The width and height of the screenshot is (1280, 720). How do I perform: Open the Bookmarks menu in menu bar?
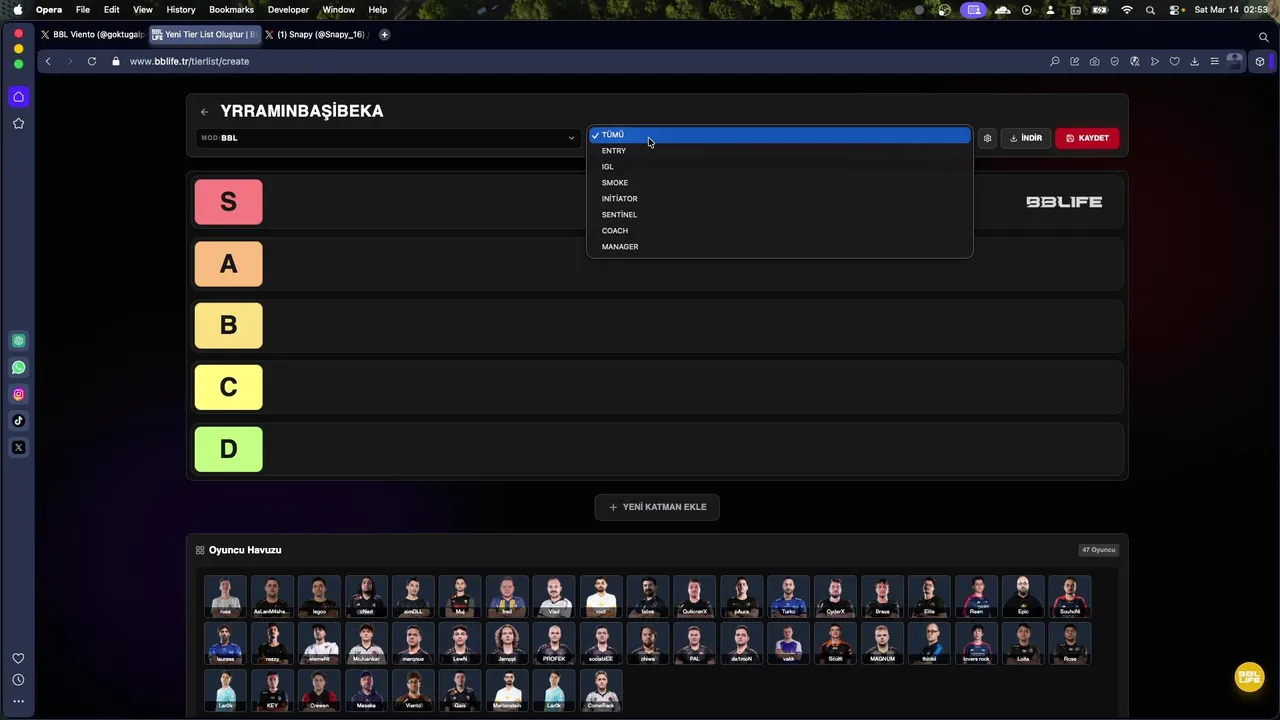(231, 10)
